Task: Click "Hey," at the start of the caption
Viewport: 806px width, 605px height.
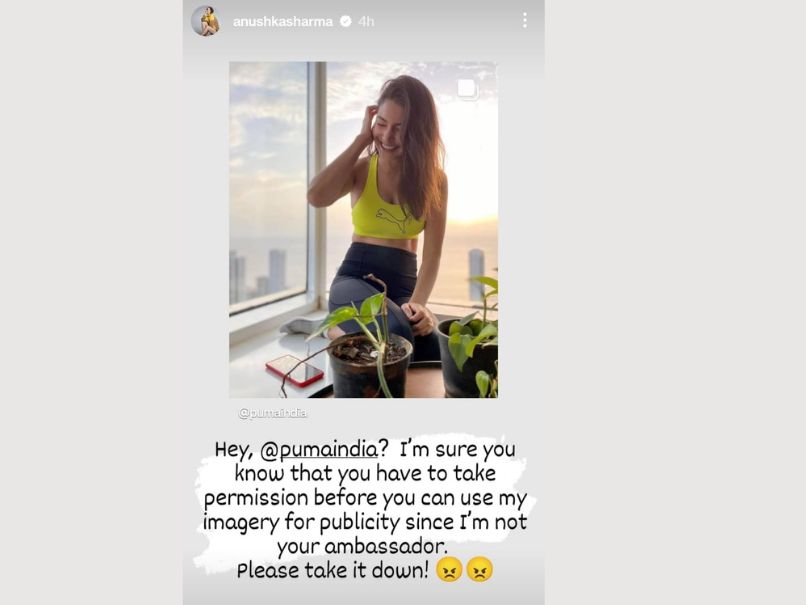Action: tap(234, 450)
